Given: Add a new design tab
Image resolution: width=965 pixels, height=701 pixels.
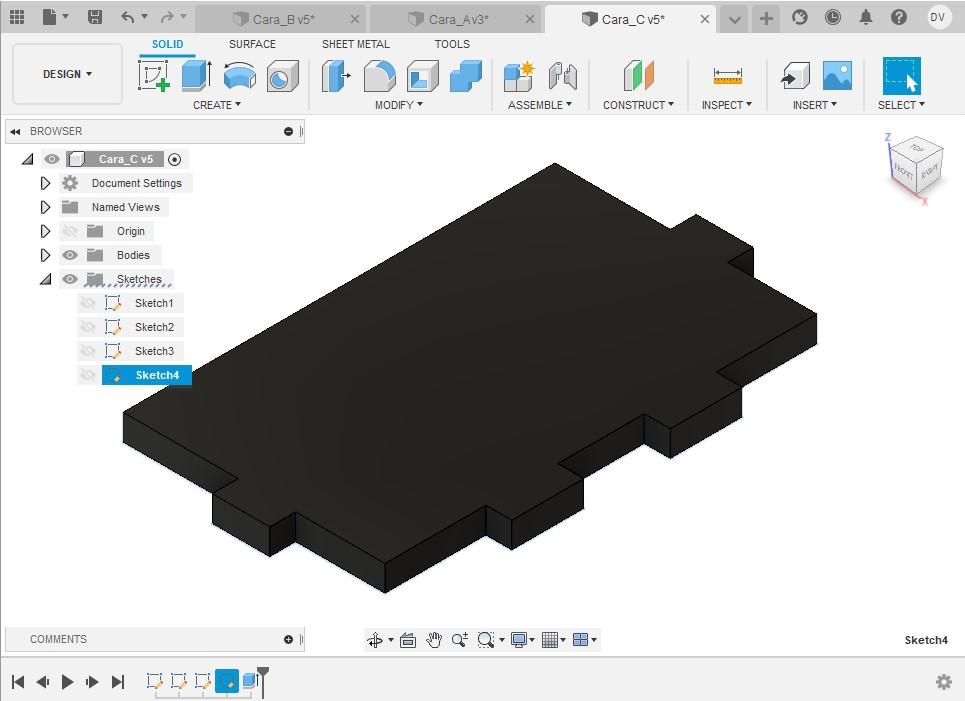Looking at the screenshot, I should pyautogui.click(x=766, y=18).
